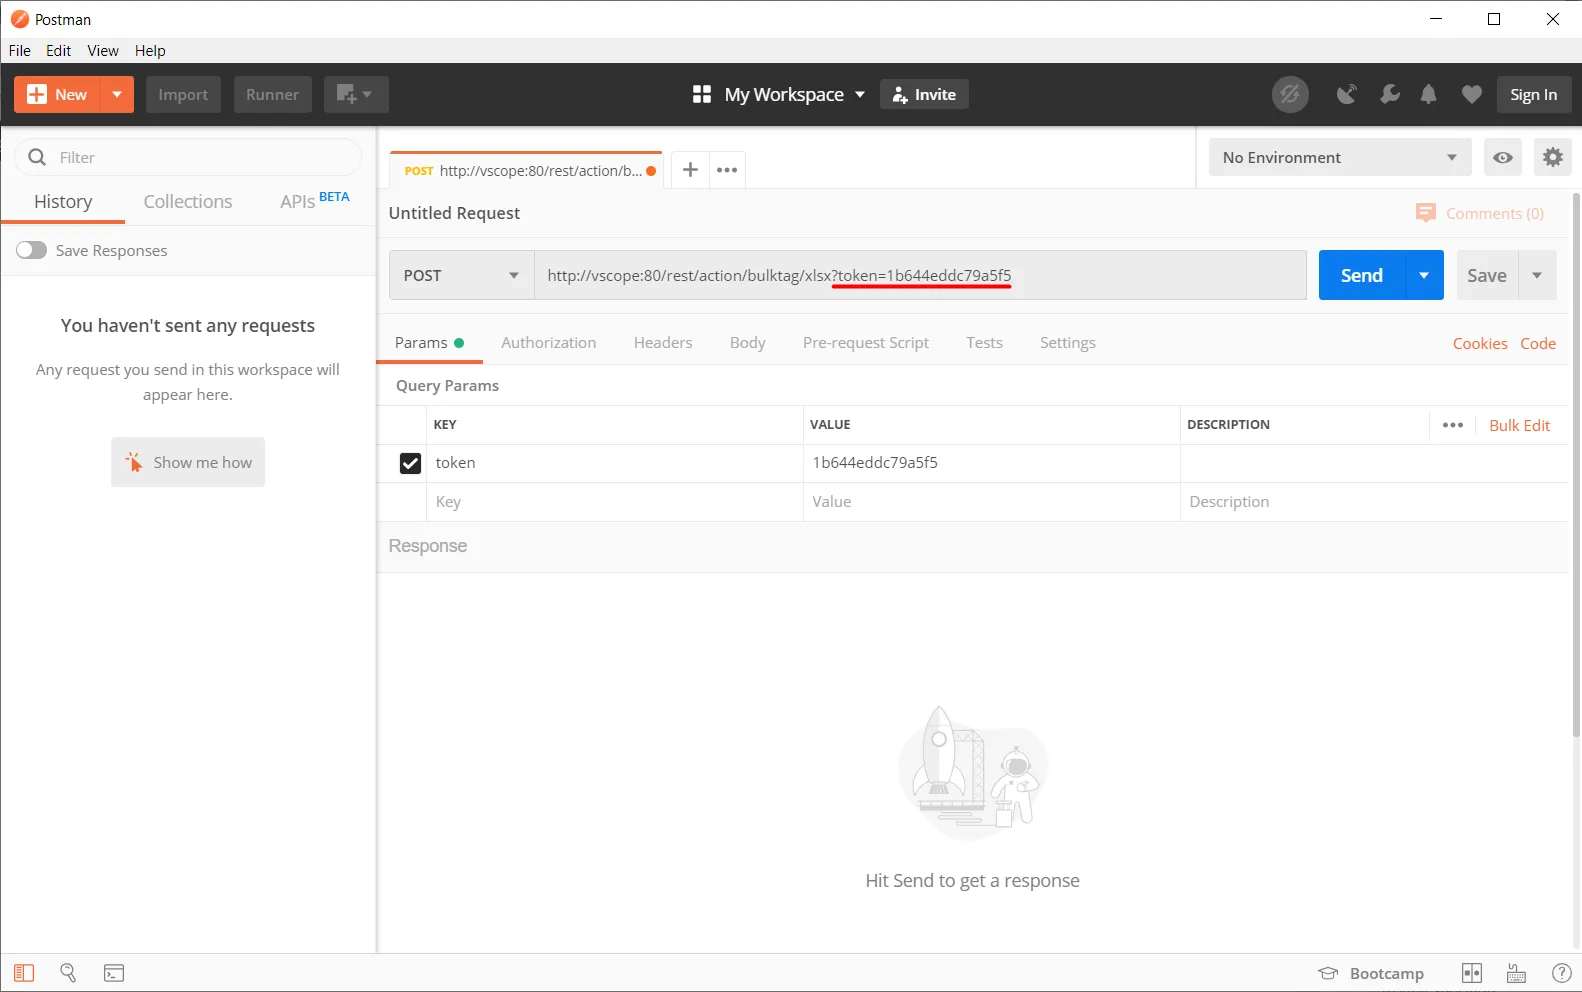Open the Cookies link
The width and height of the screenshot is (1582, 992).
1480,343
